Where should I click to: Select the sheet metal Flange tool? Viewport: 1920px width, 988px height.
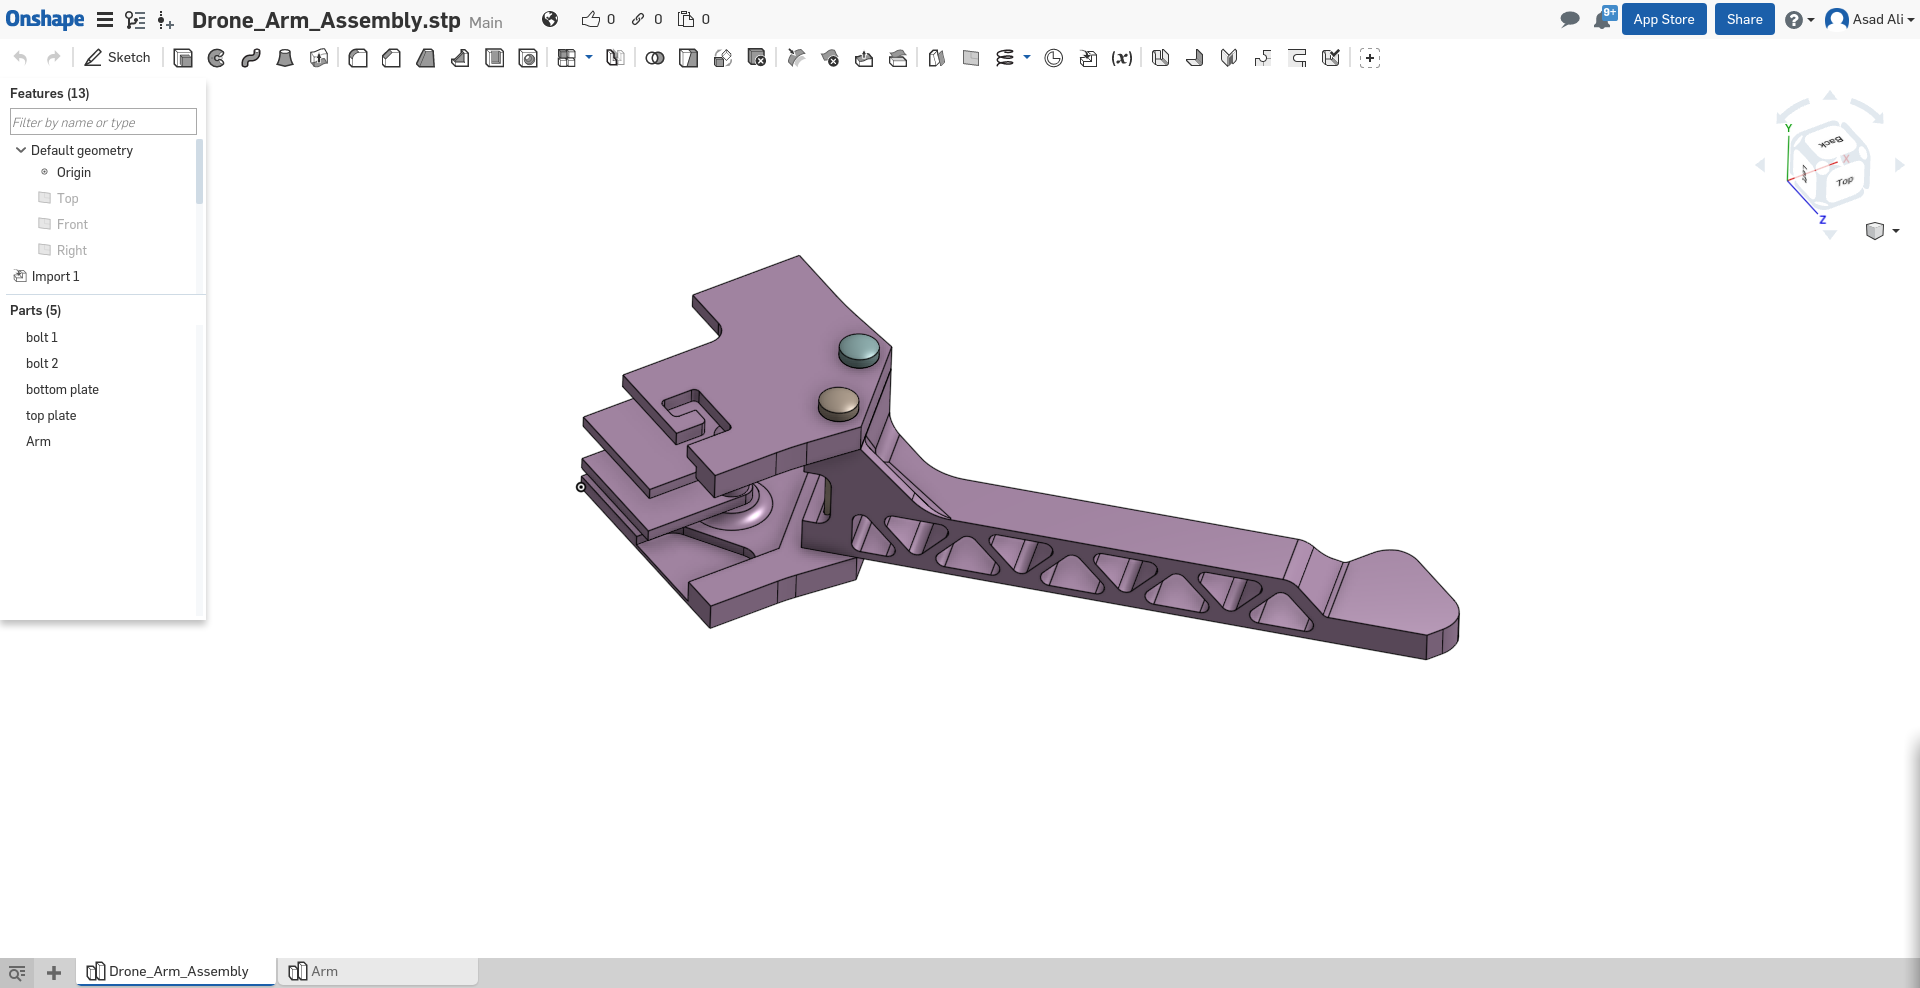pos(1195,58)
